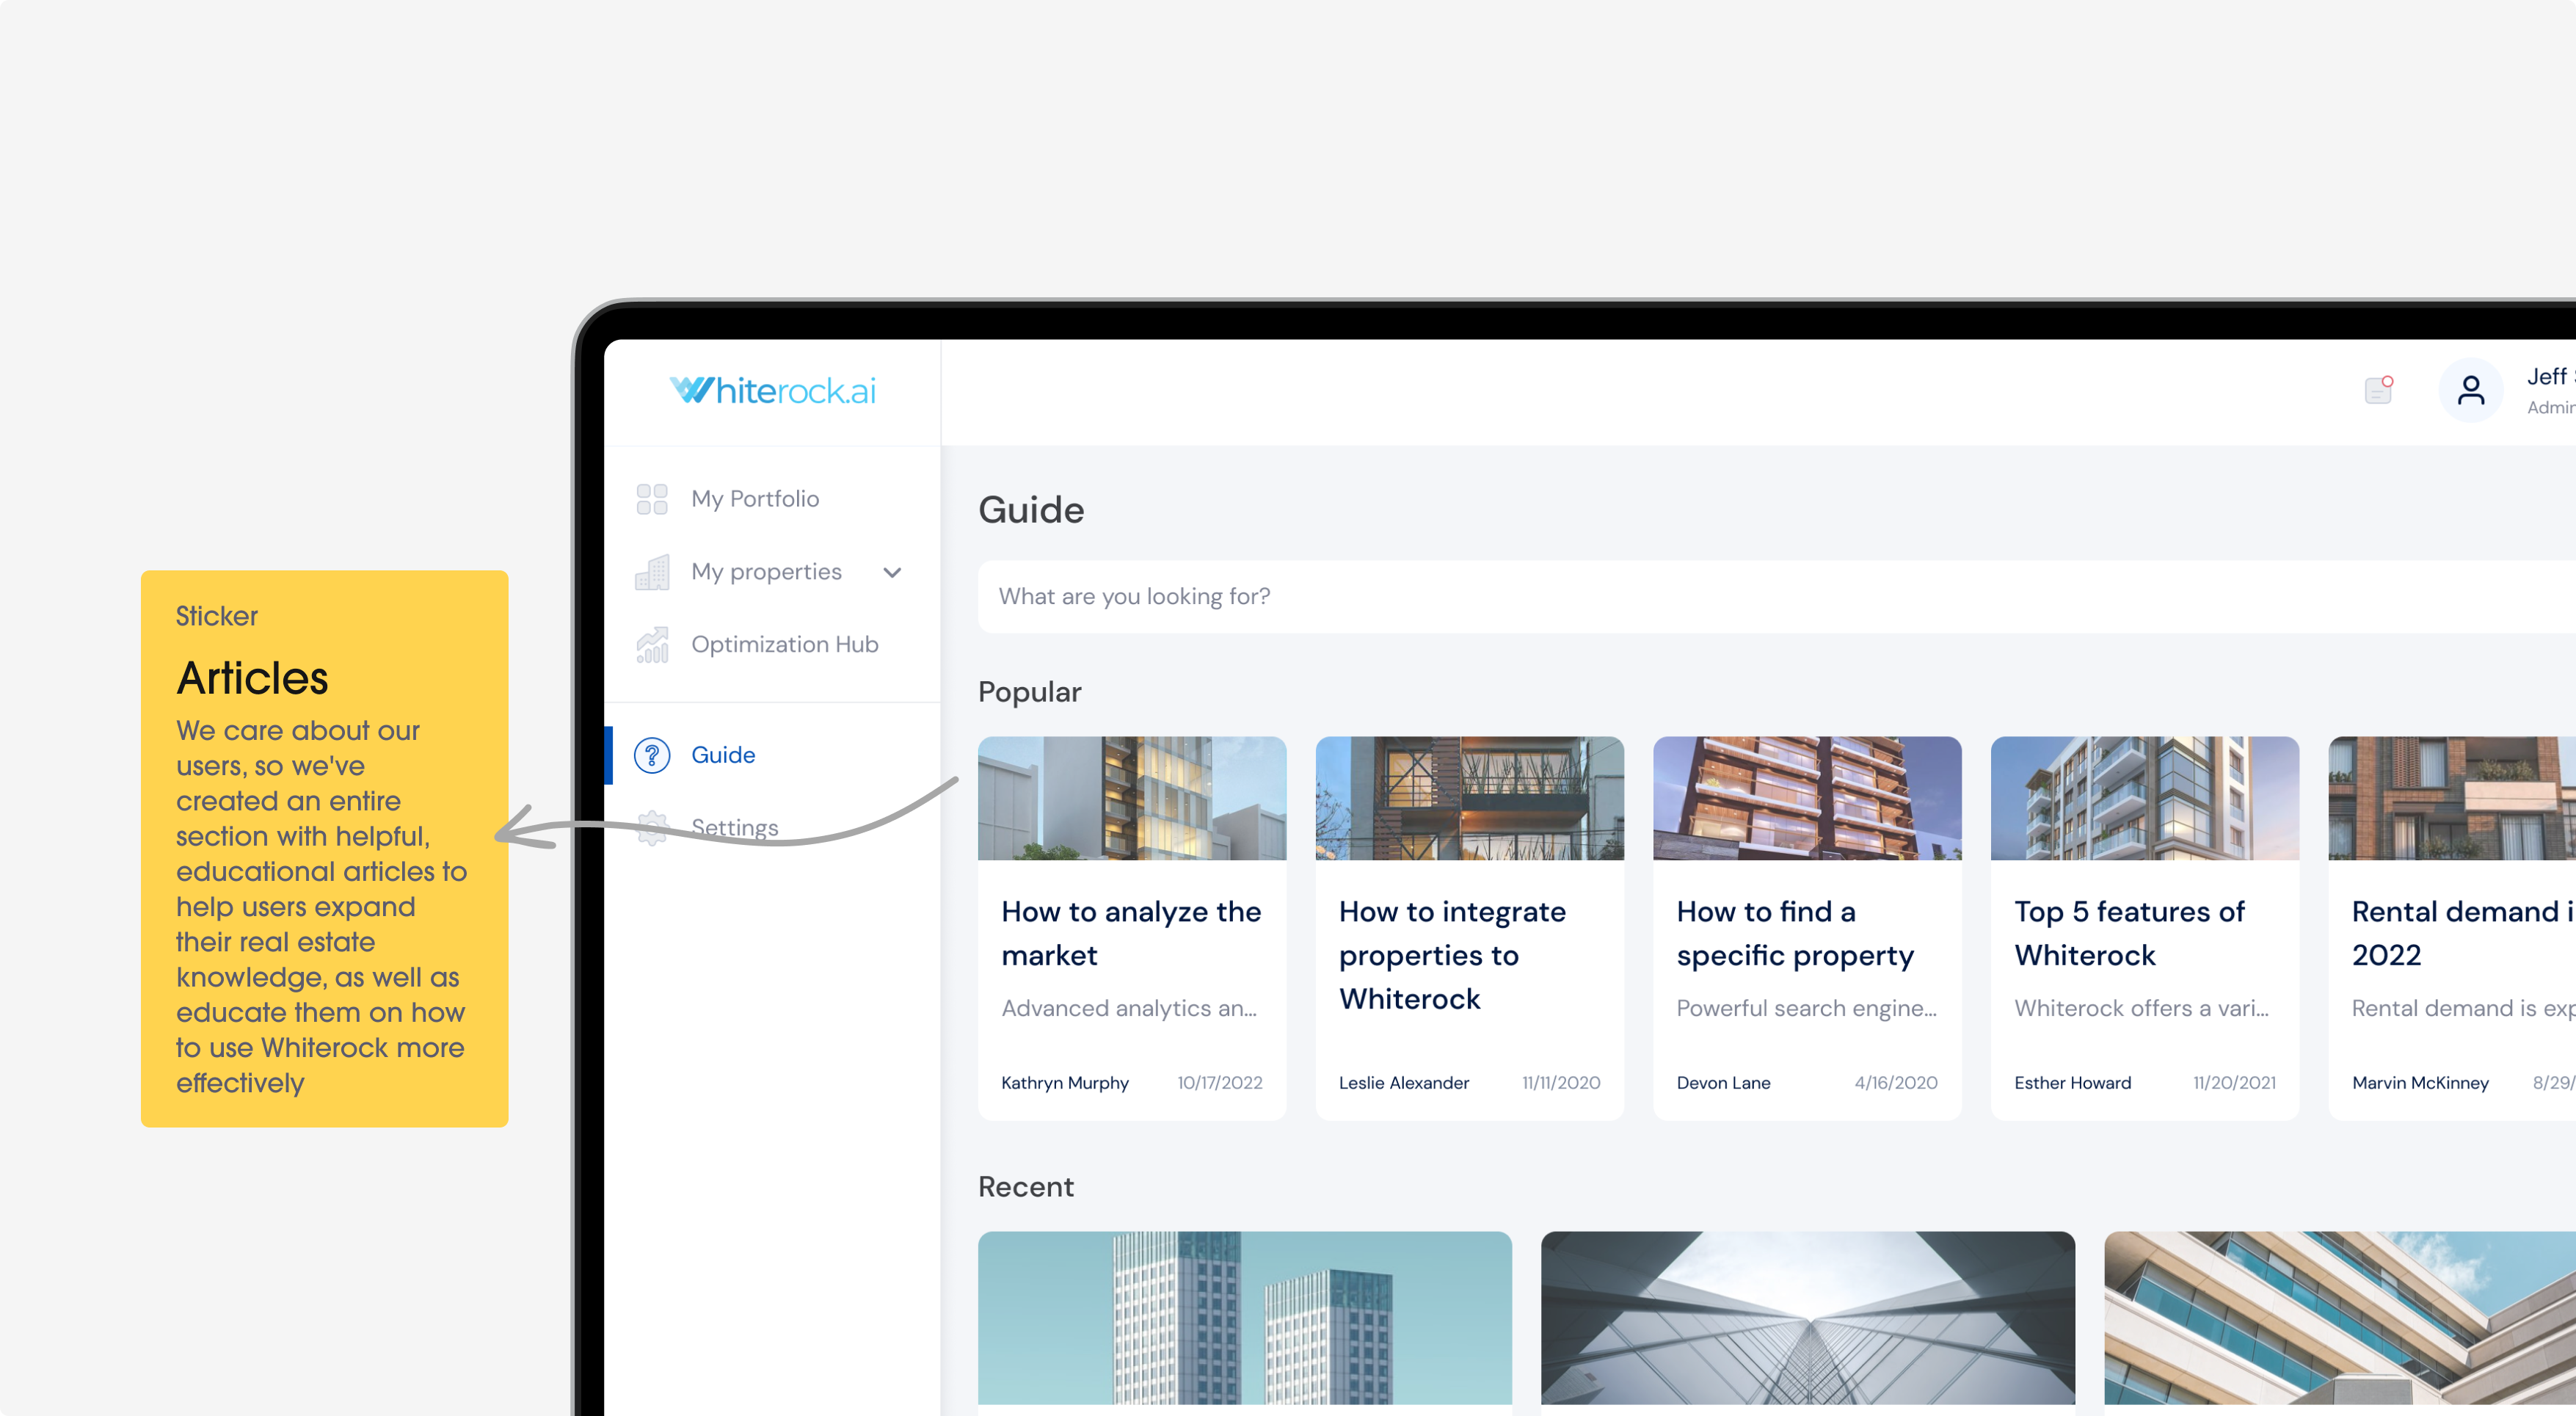Open the 'Top 5 features of Whiterock' image
The width and height of the screenshot is (2576, 1416).
2145,798
